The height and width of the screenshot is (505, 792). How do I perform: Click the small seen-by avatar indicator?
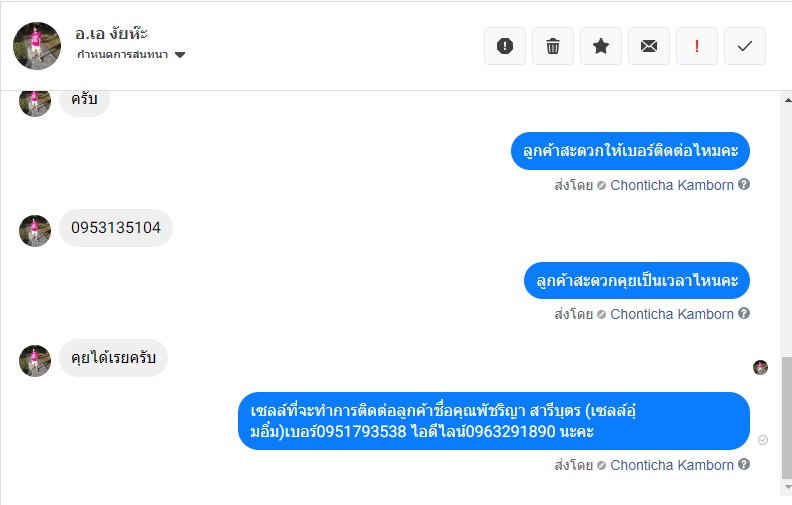761,367
